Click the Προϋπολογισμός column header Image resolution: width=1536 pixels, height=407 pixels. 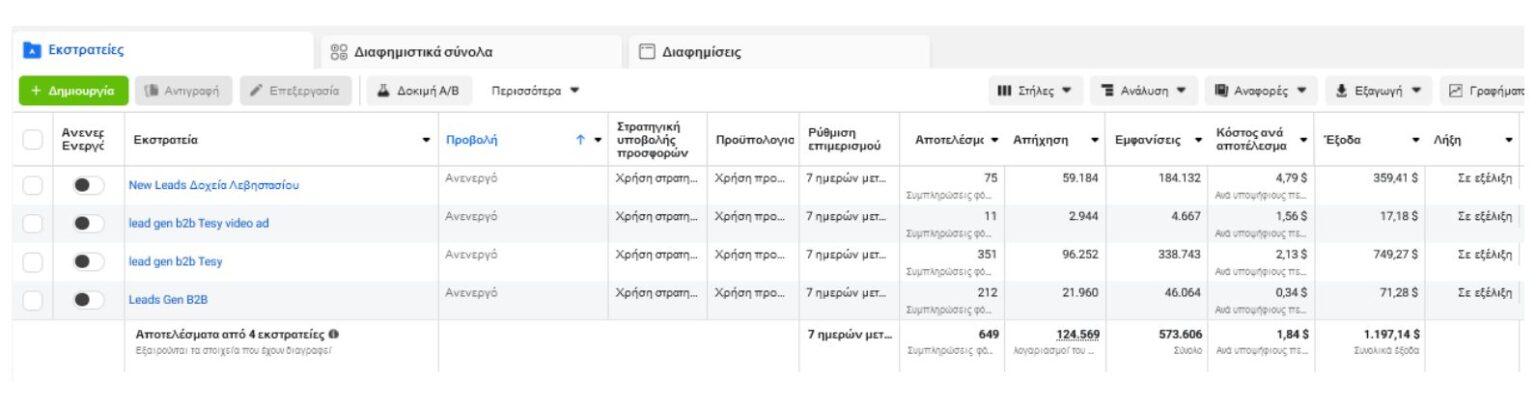(x=754, y=141)
